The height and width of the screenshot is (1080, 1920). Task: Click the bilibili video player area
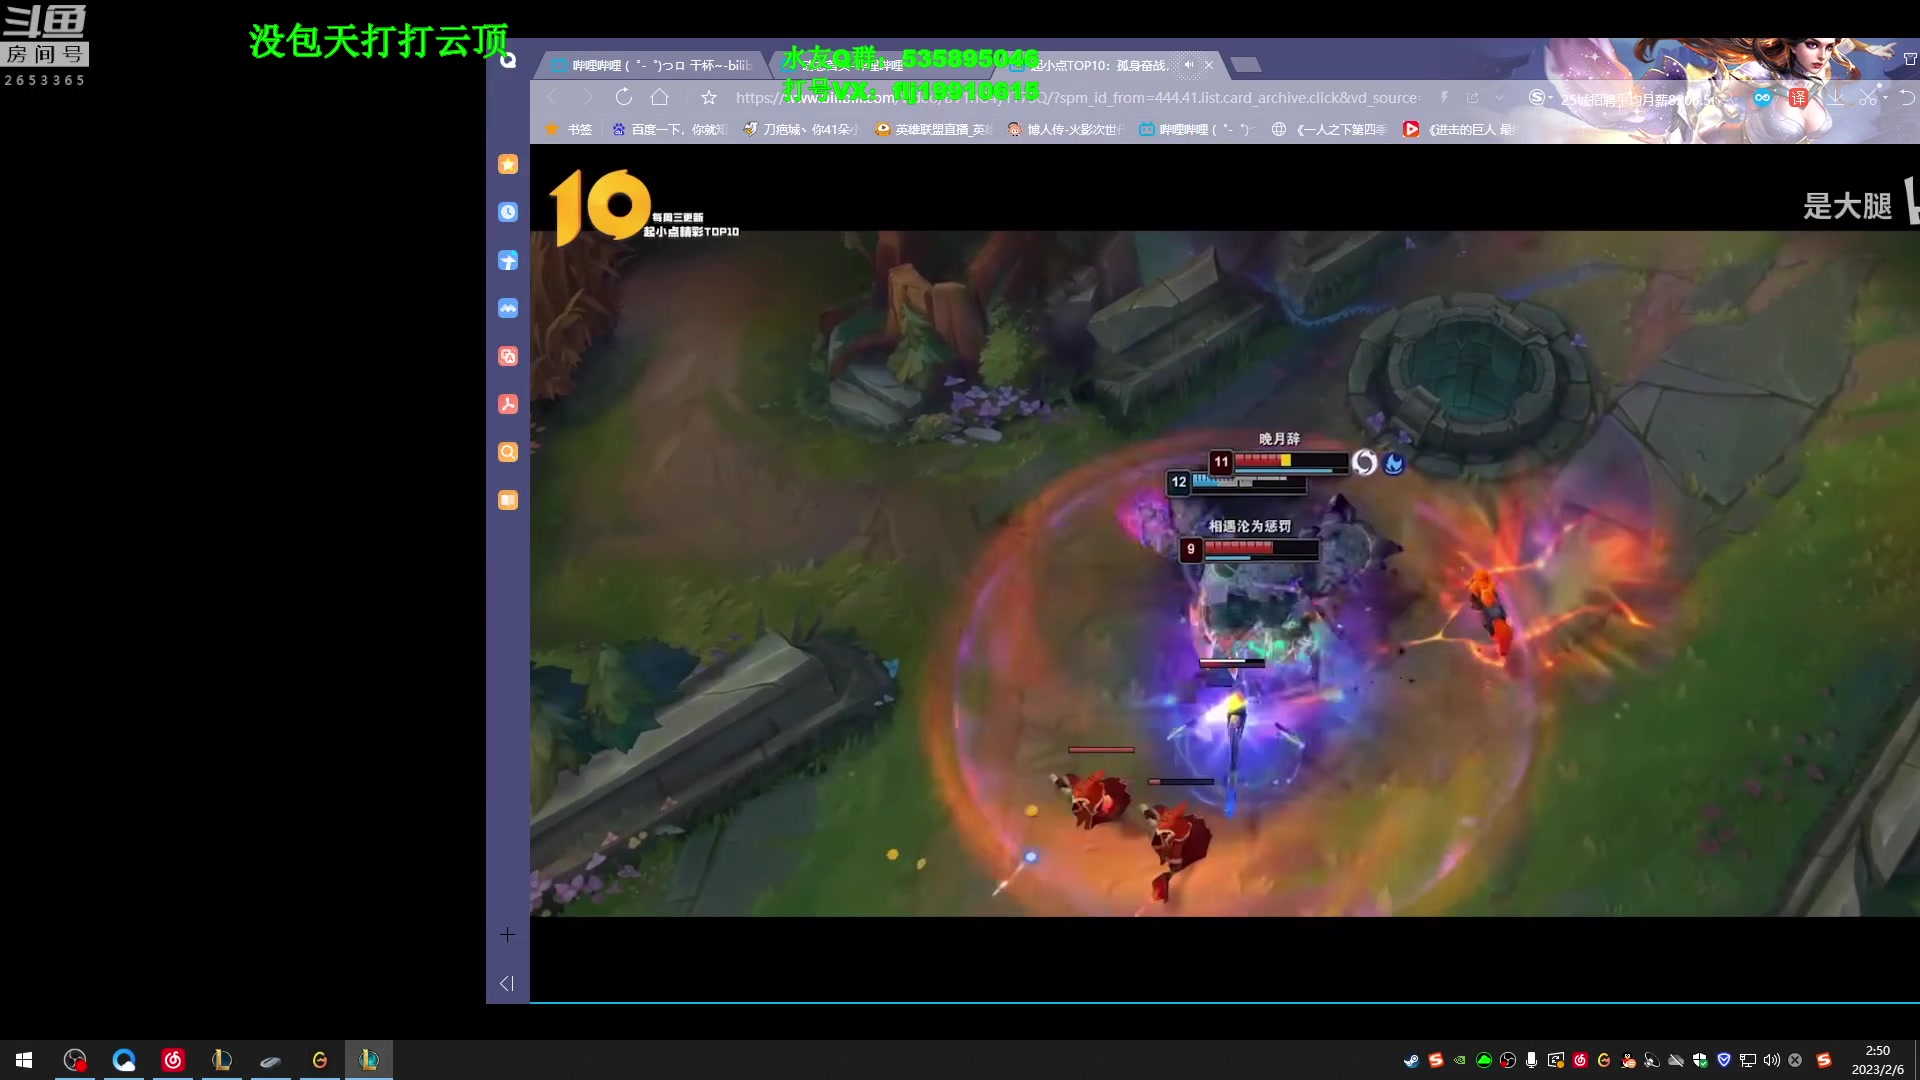click(x=1224, y=573)
